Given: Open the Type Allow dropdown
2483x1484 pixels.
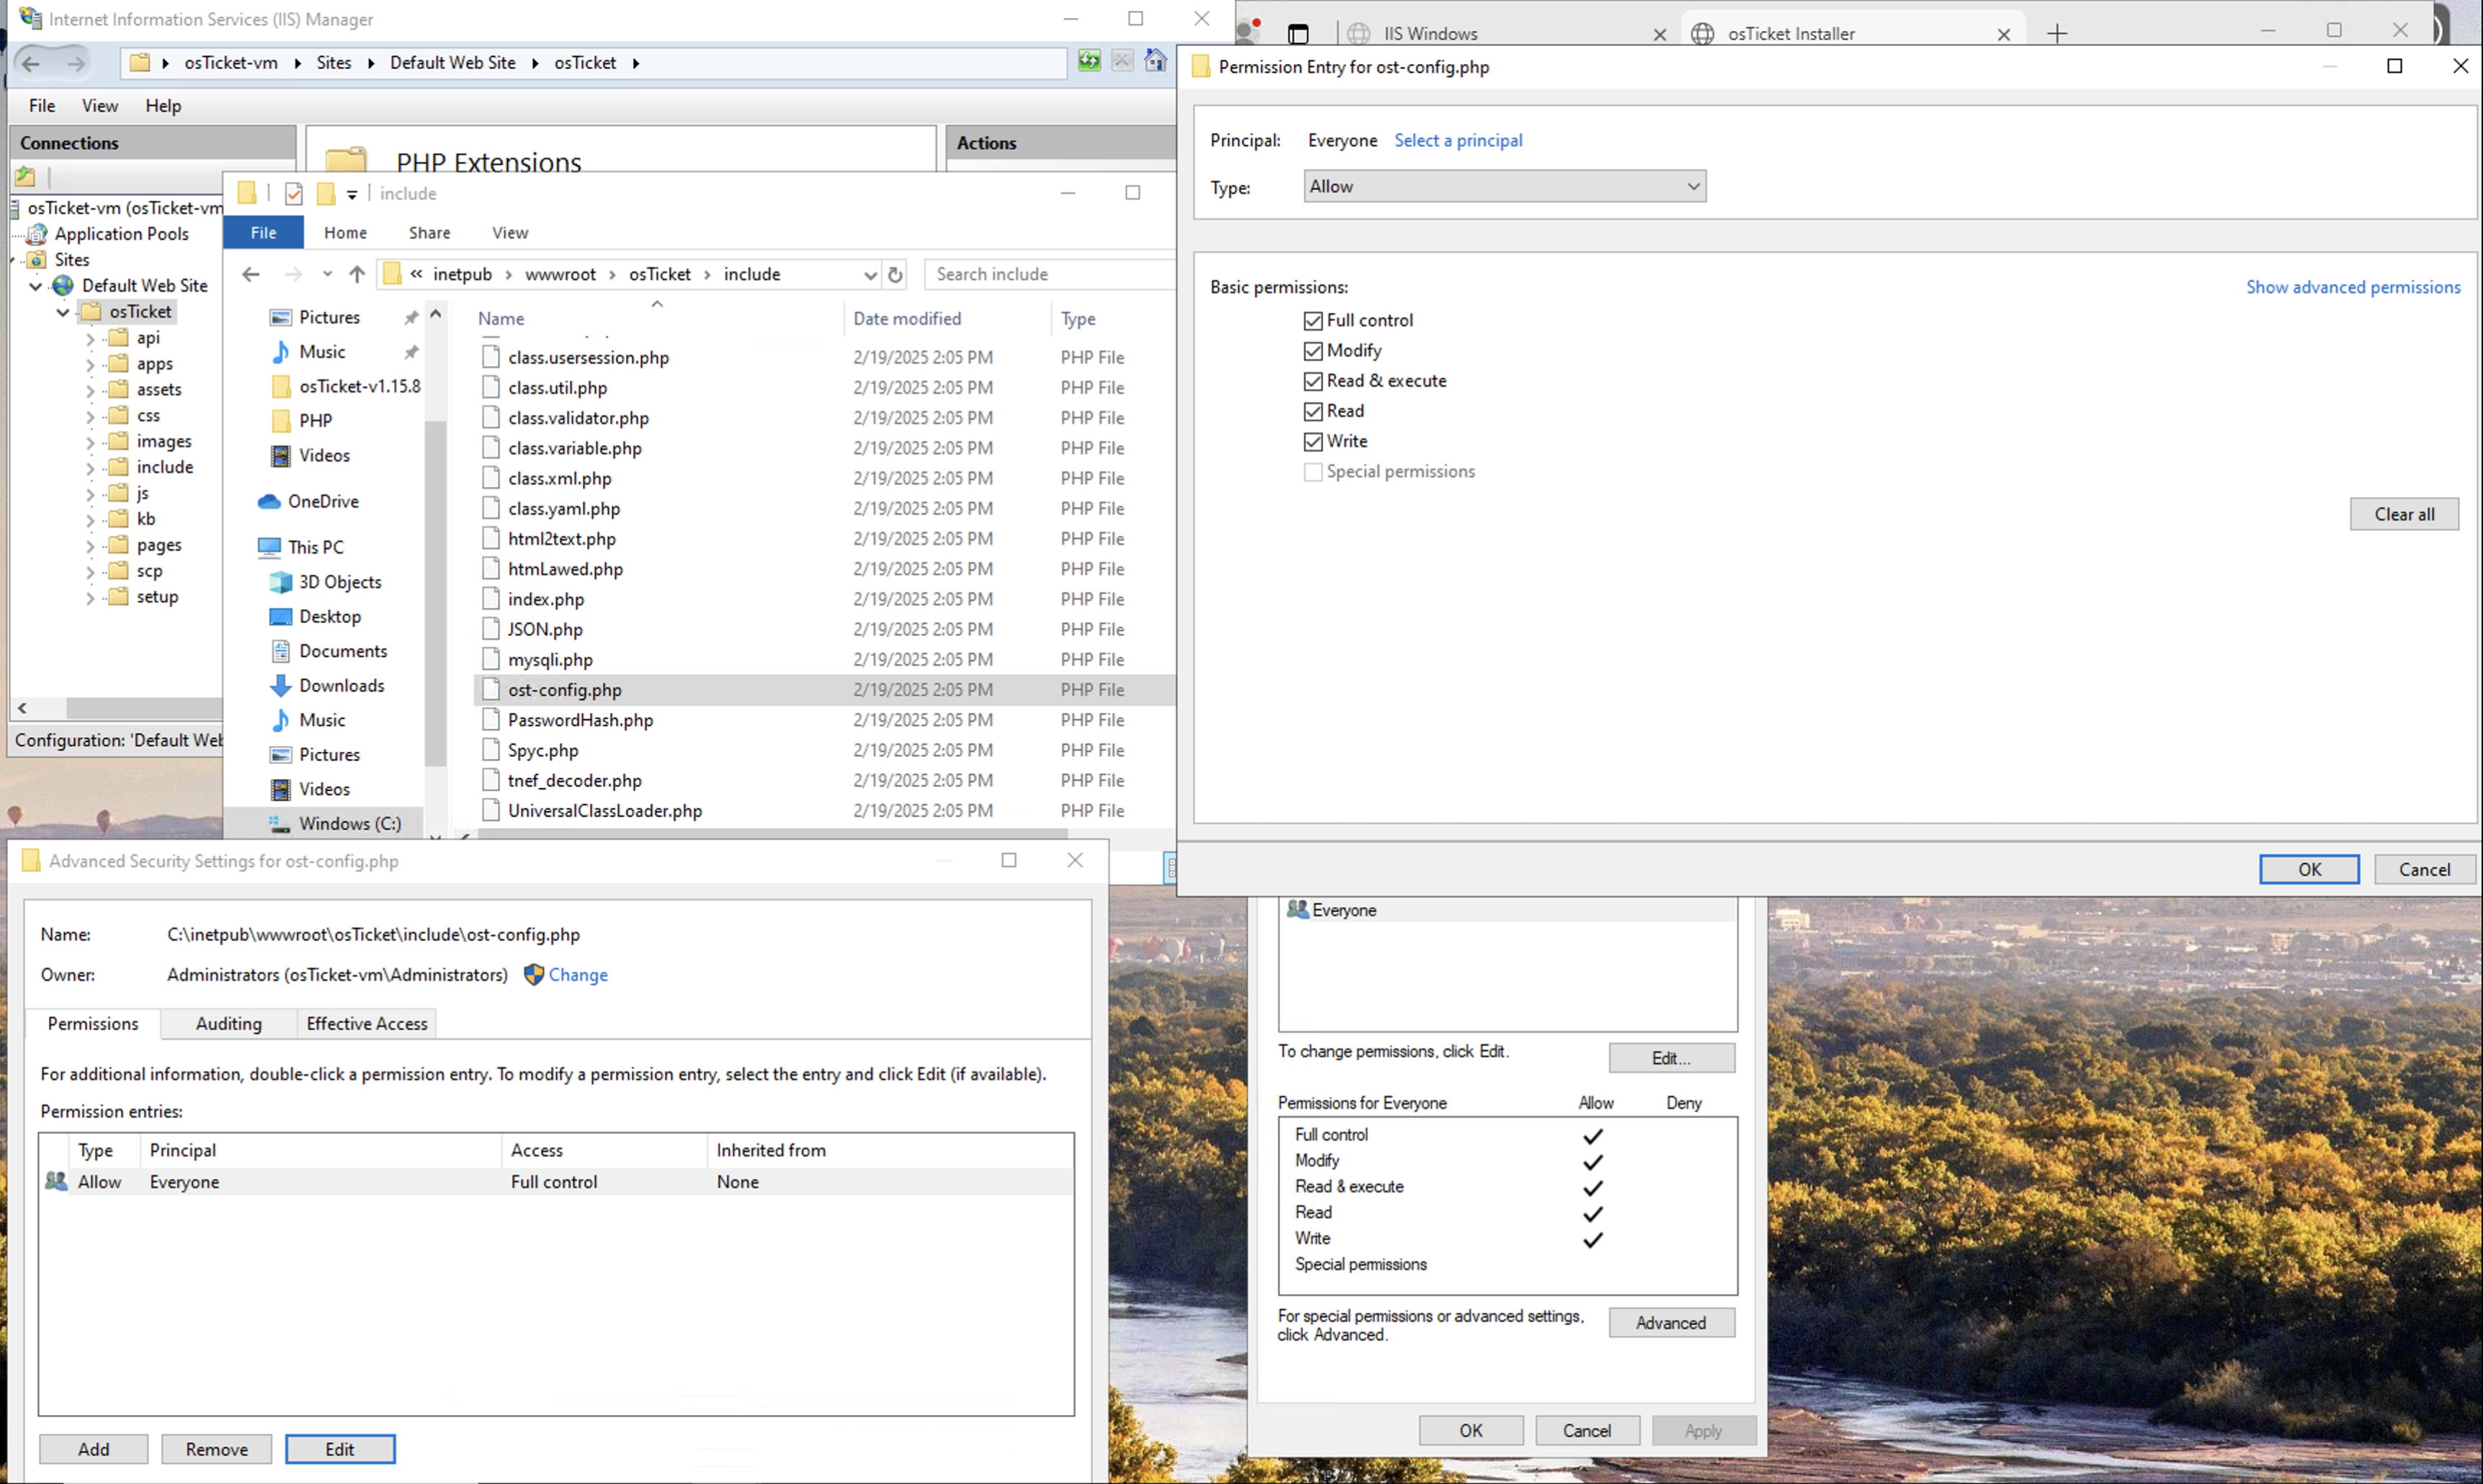Looking at the screenshot, I should 1504,186.
